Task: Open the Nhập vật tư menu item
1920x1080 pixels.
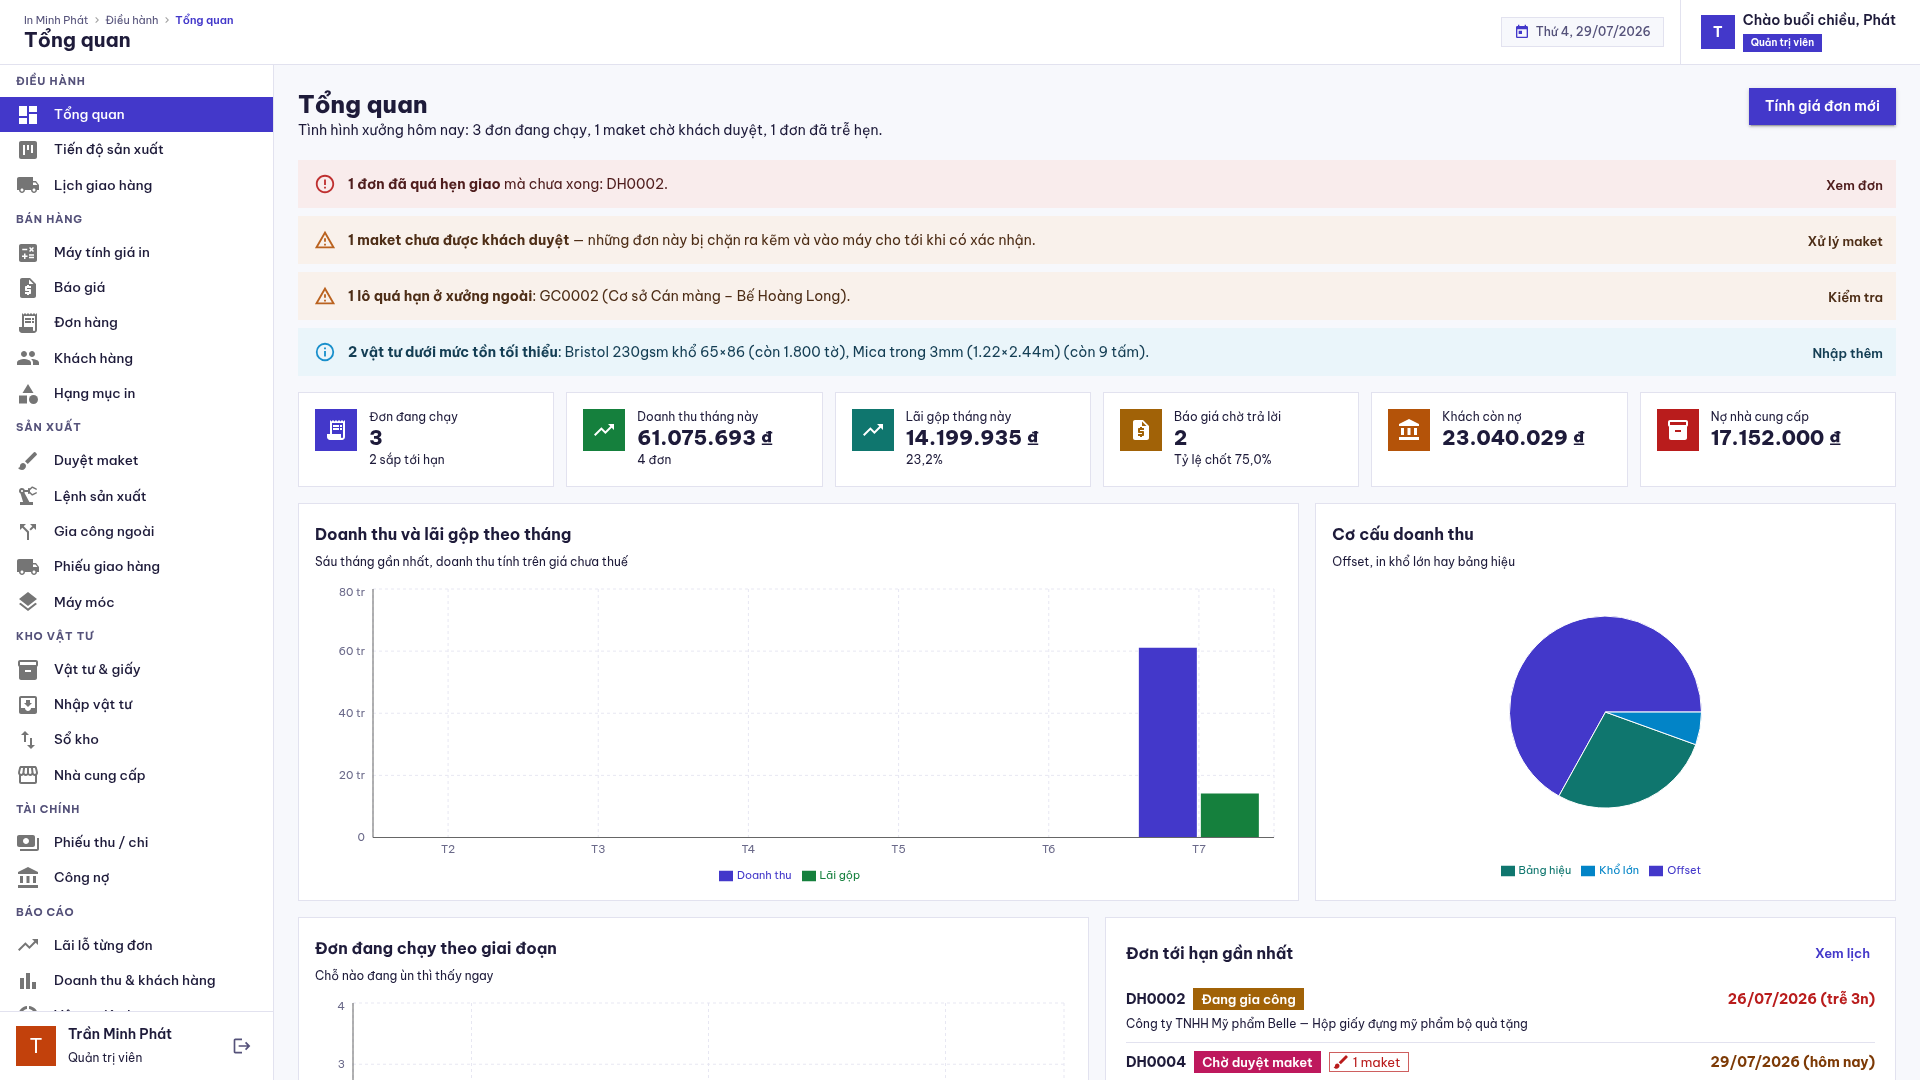Action: click(x=136, y=704)
